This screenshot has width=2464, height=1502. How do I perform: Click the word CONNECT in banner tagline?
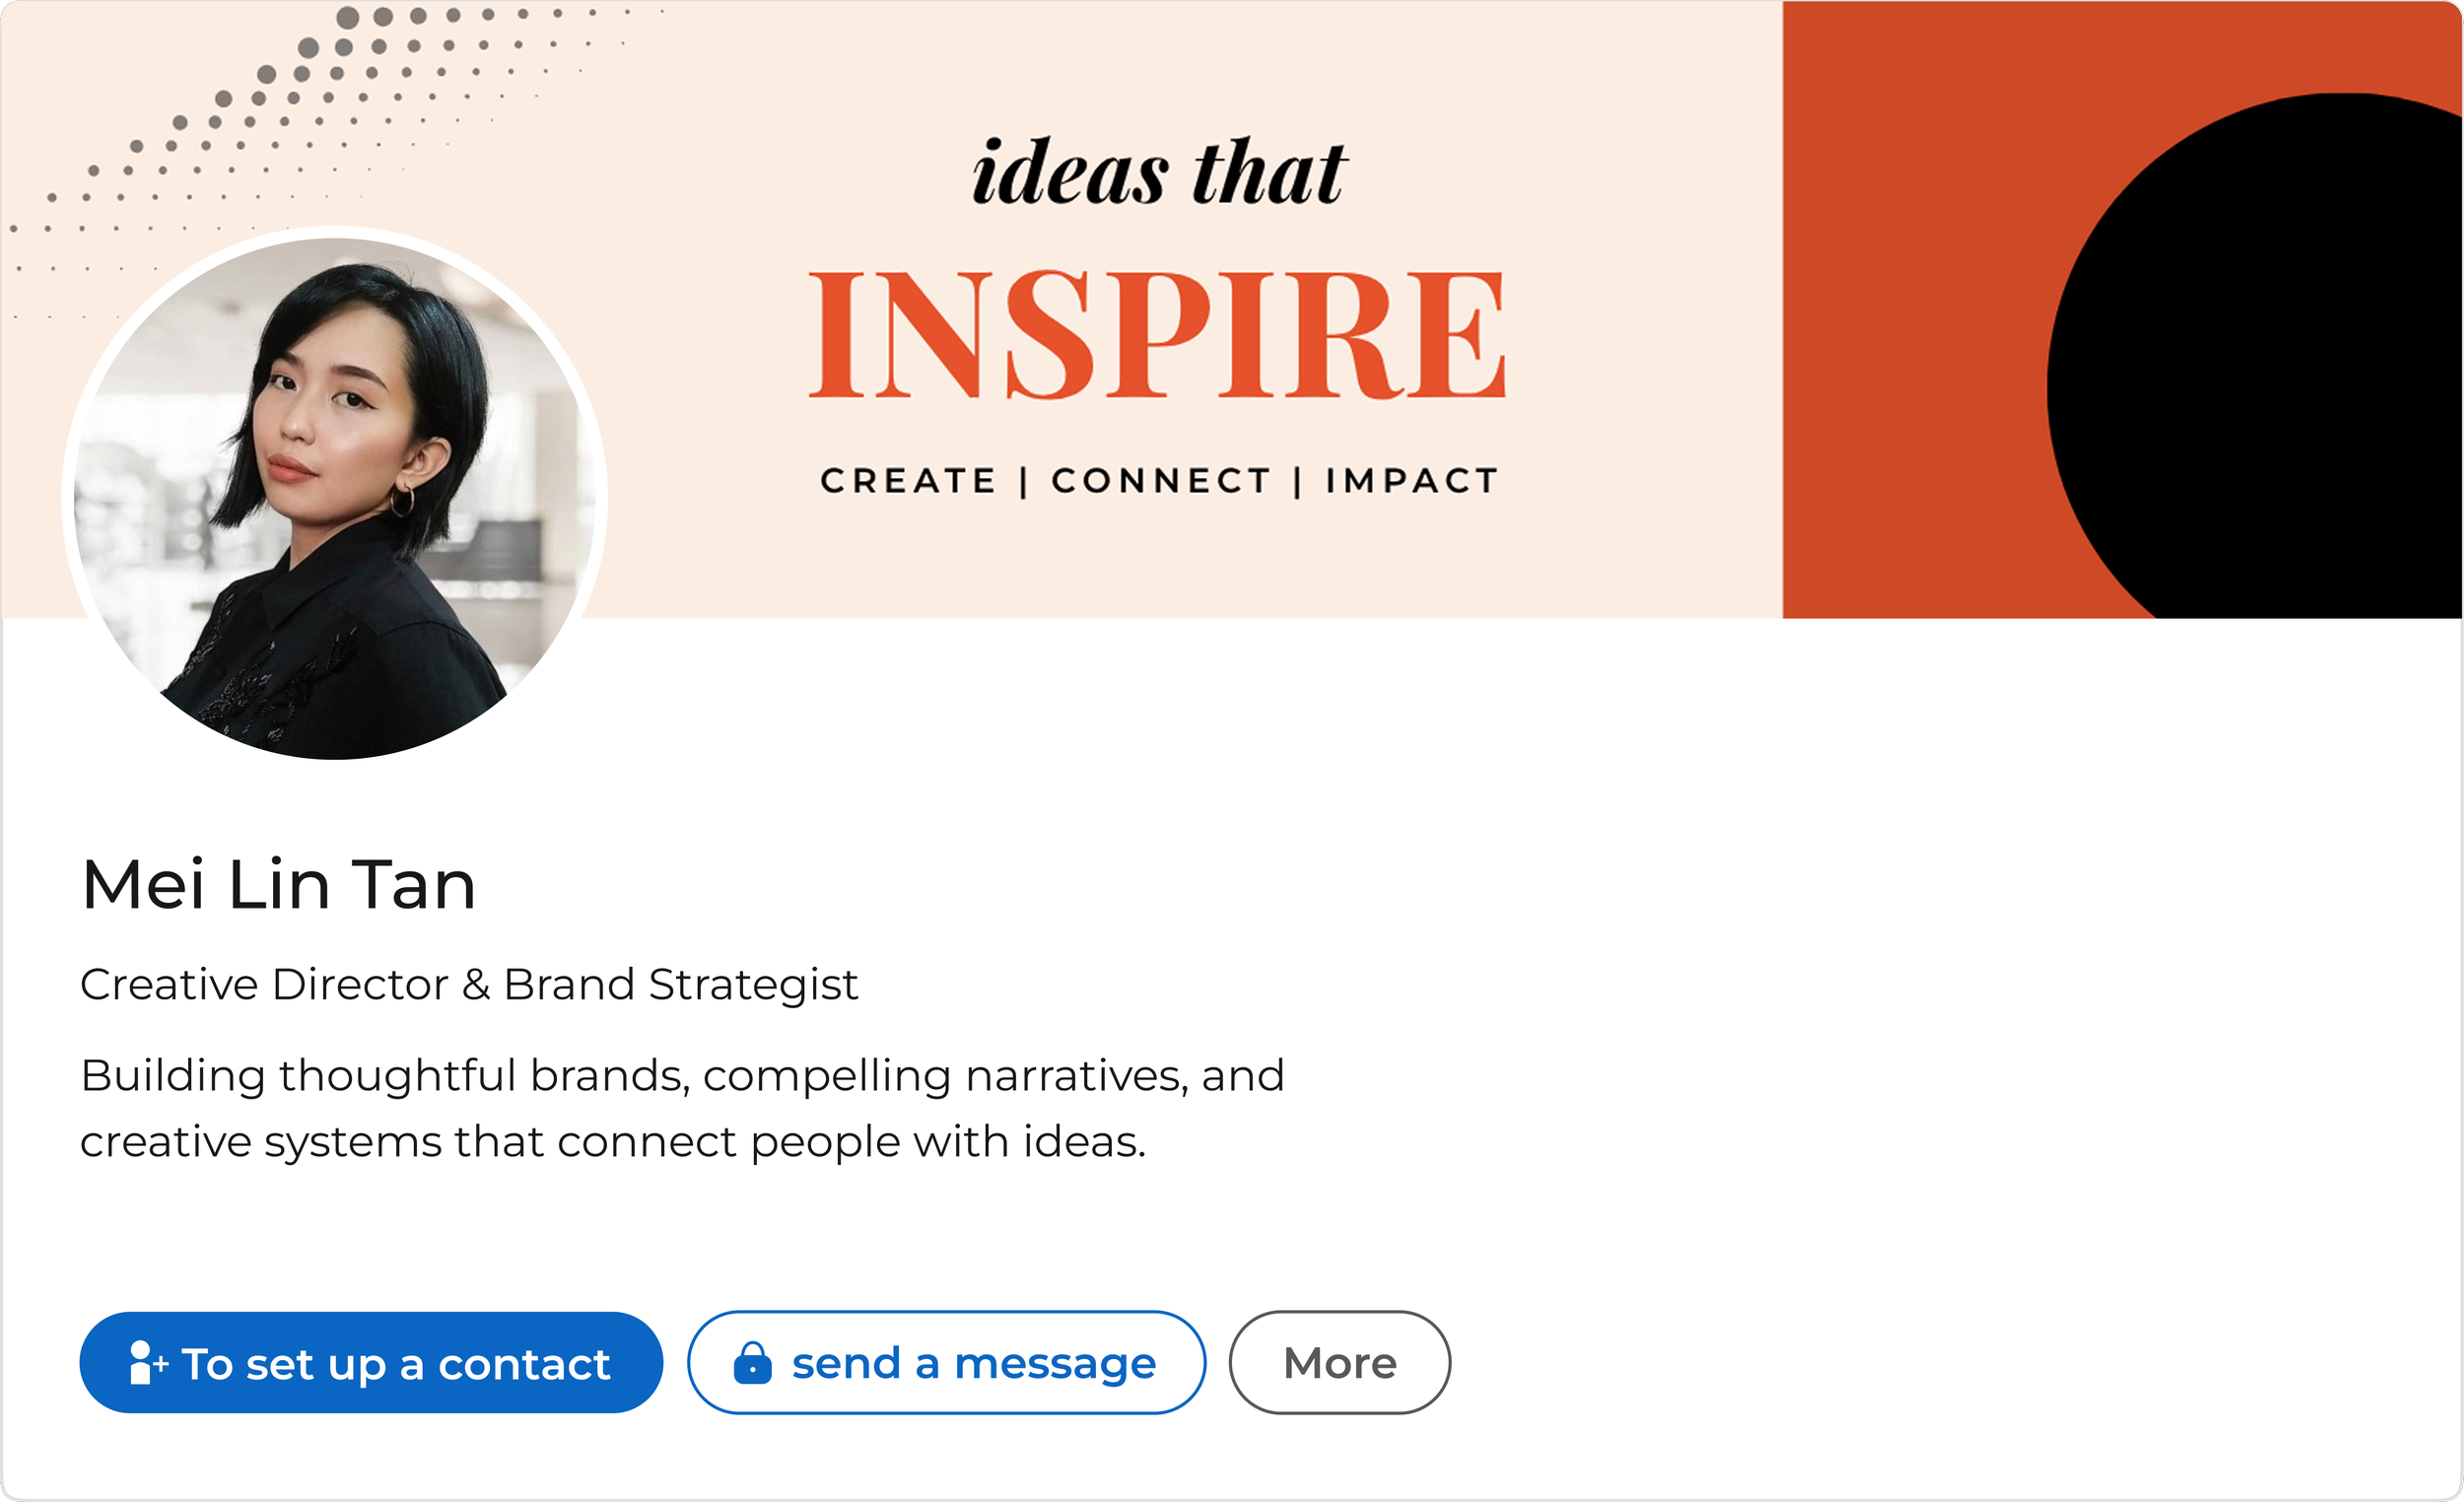1161,481
